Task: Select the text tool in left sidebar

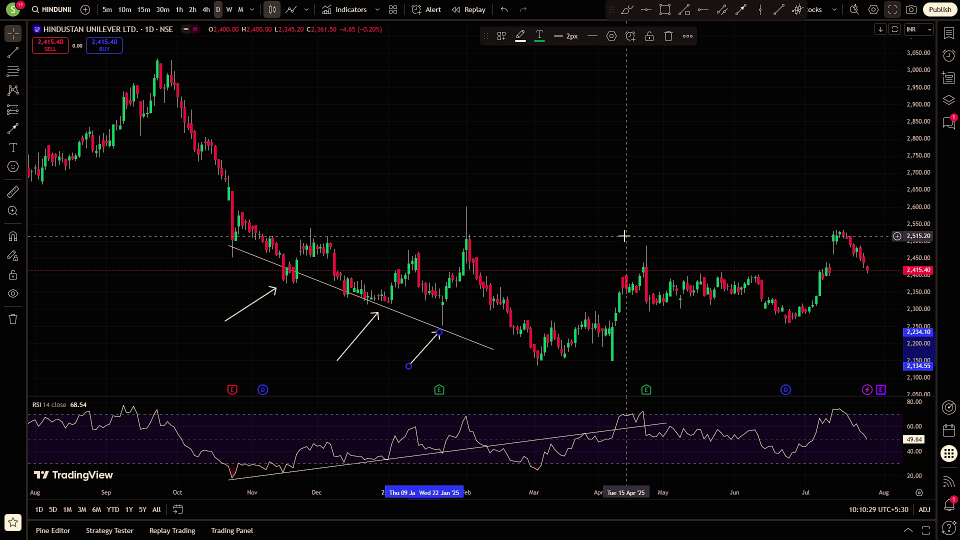Action: pos(13,148)
